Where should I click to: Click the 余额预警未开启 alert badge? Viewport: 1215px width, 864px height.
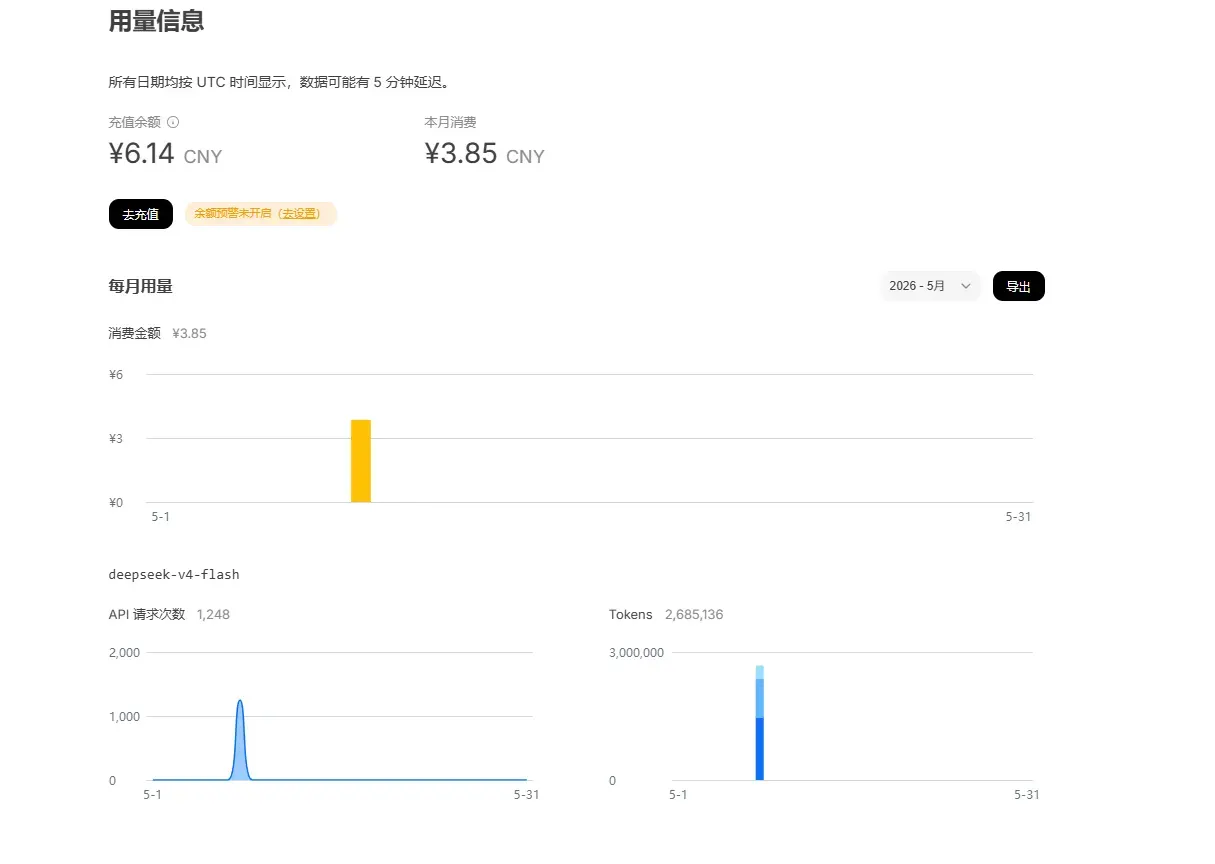pos(261,214)
